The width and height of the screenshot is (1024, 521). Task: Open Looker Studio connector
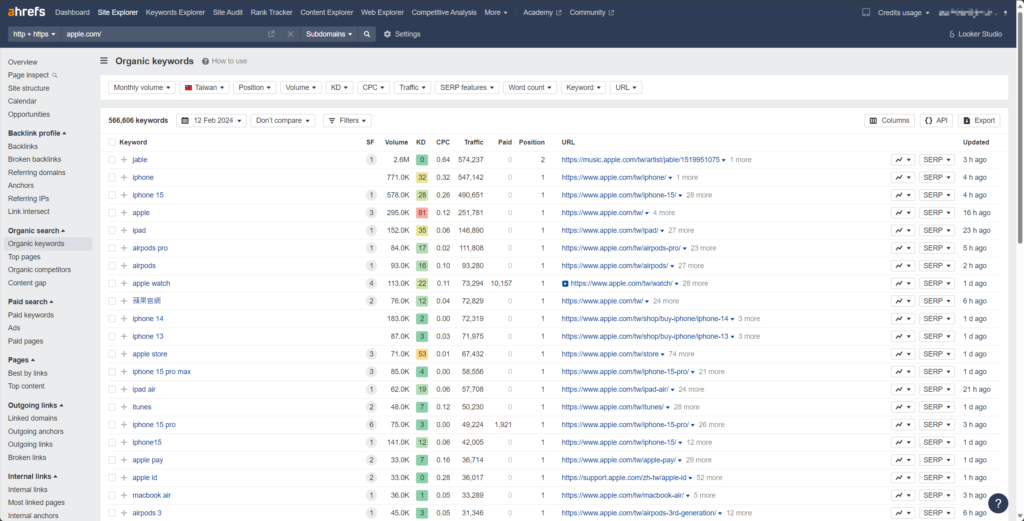click(976, 34)
